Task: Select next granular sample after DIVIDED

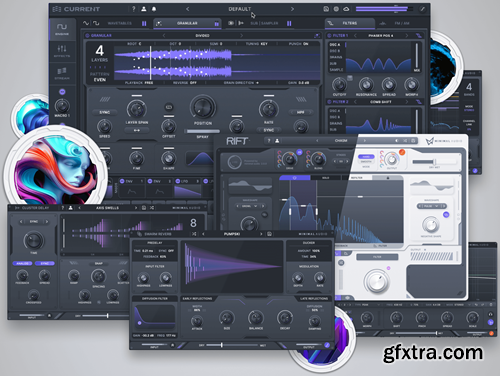Action: coord(241,35)
